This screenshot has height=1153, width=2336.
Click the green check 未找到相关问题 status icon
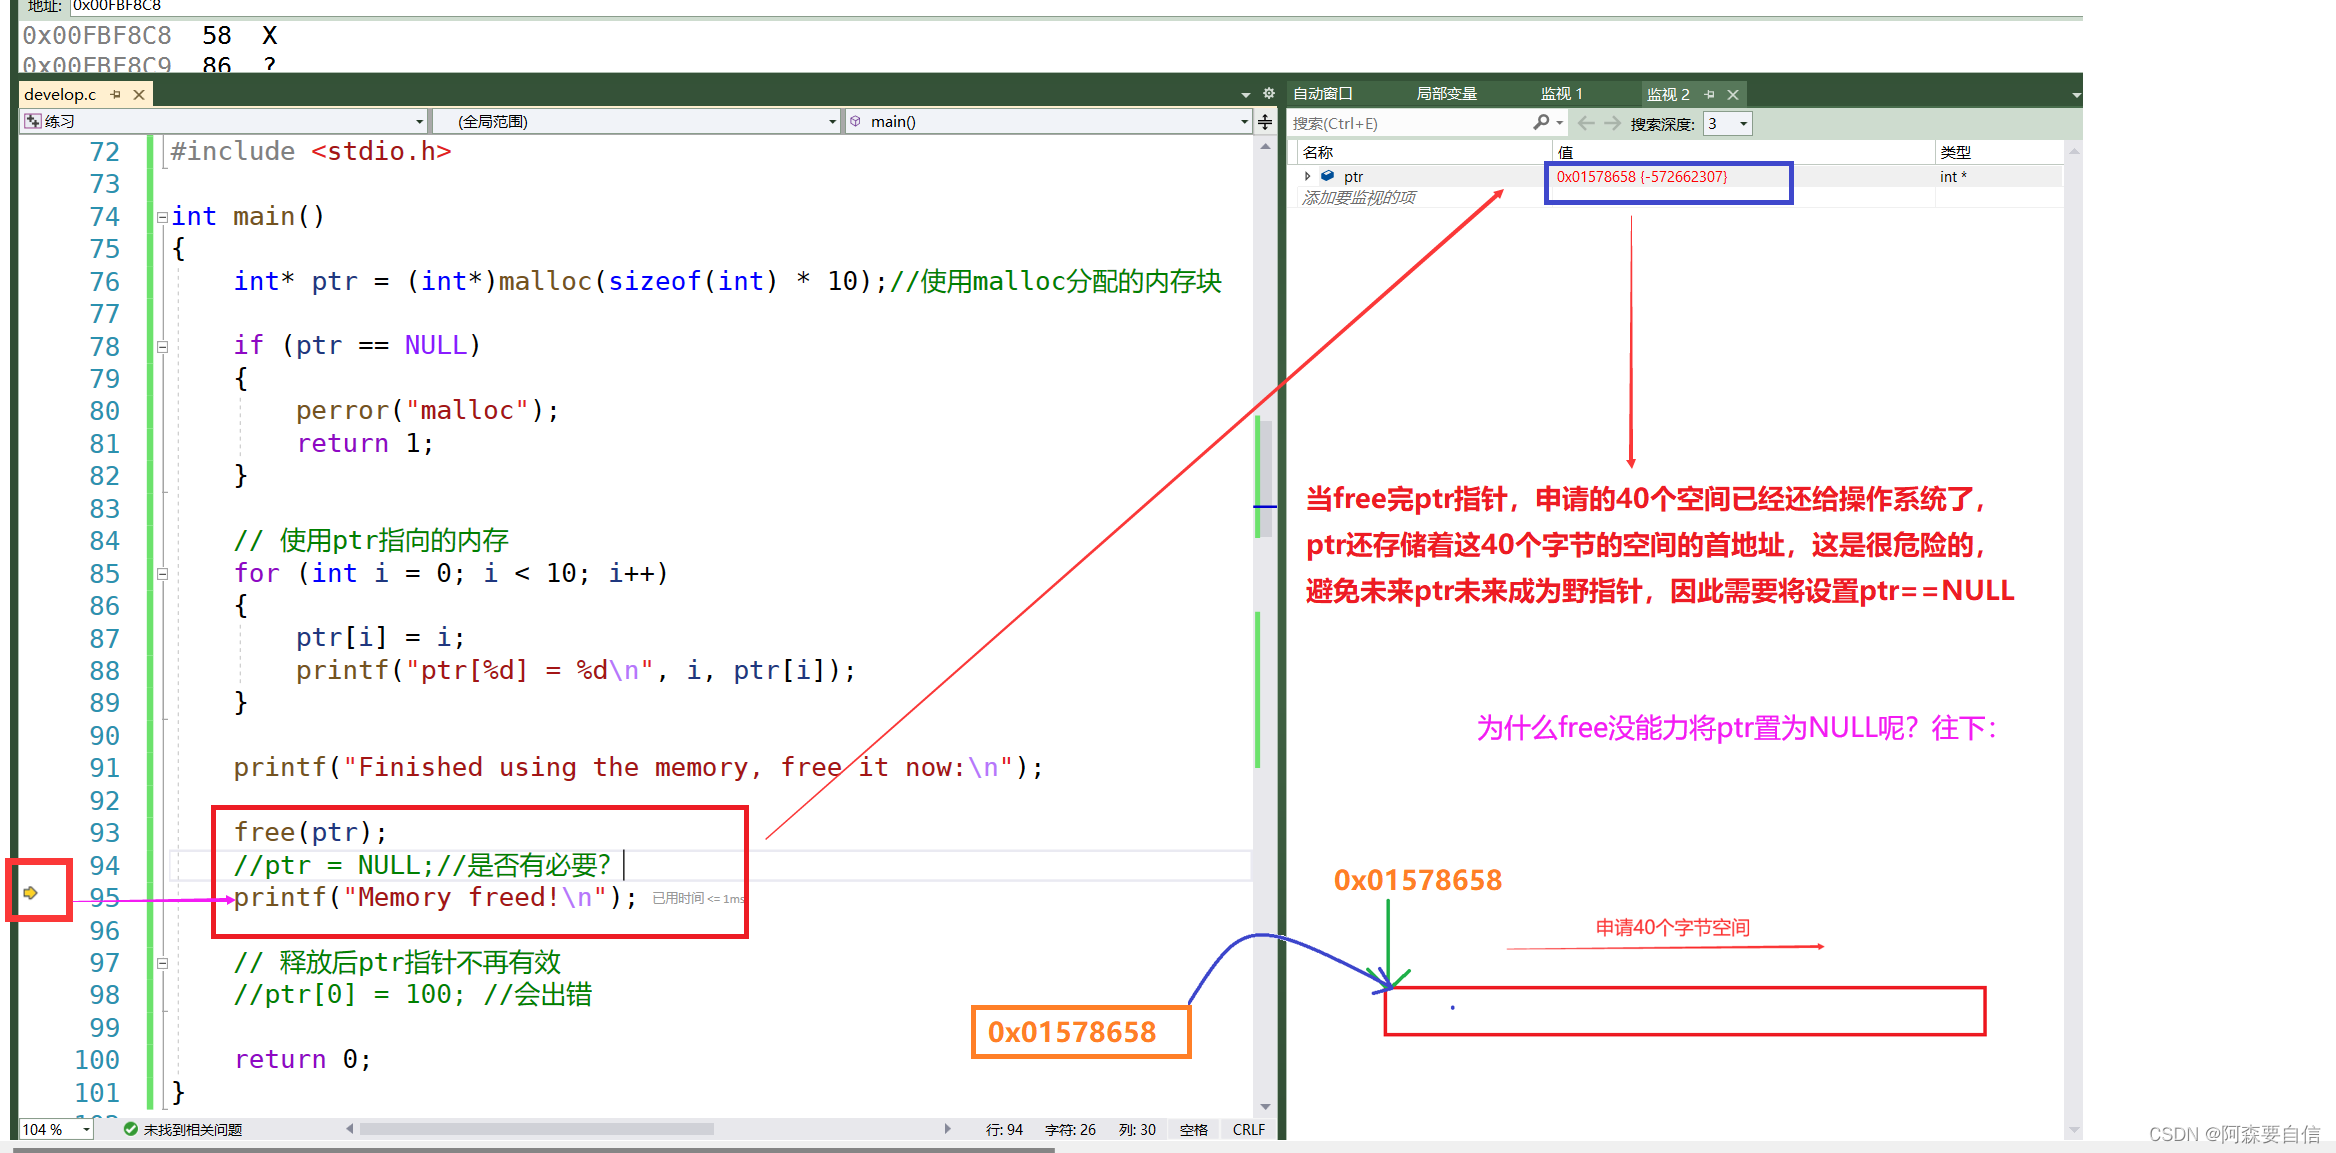coord(130,1129)
